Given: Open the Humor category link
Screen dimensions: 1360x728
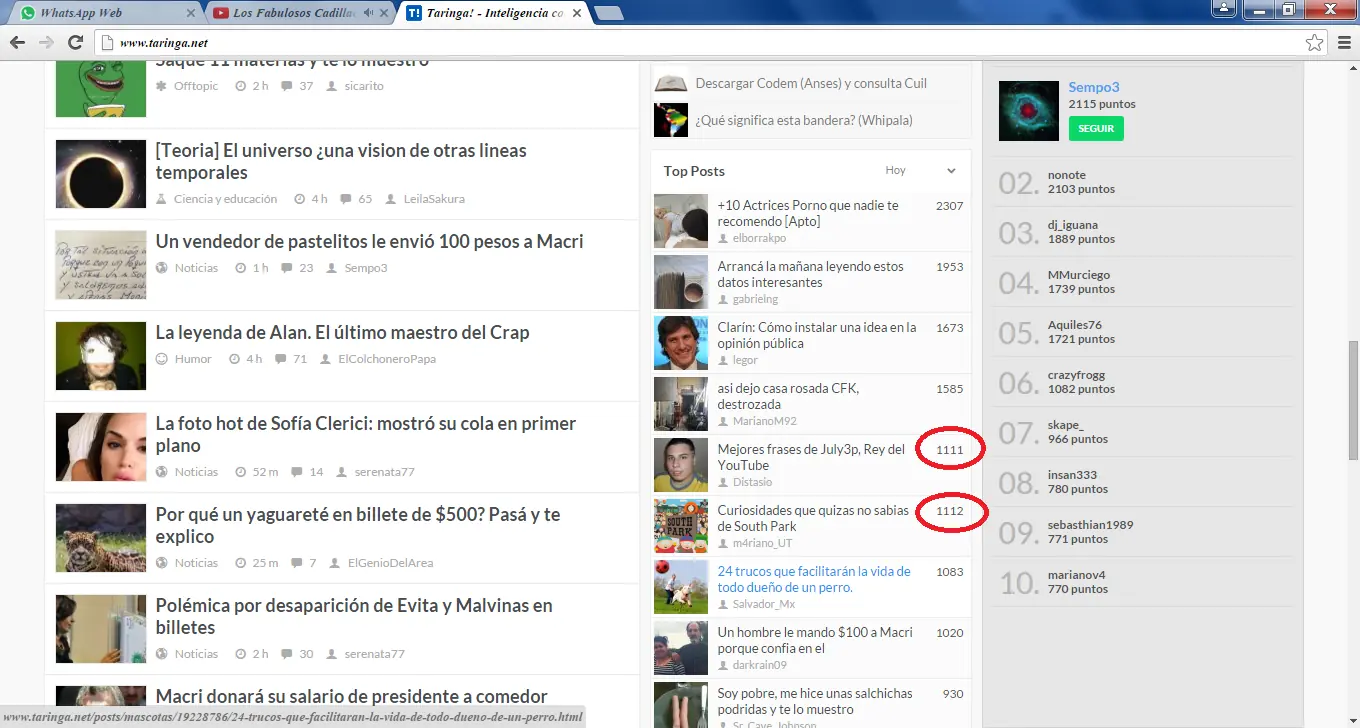Looking at the screenshot, I should click(x=193, y=359).
